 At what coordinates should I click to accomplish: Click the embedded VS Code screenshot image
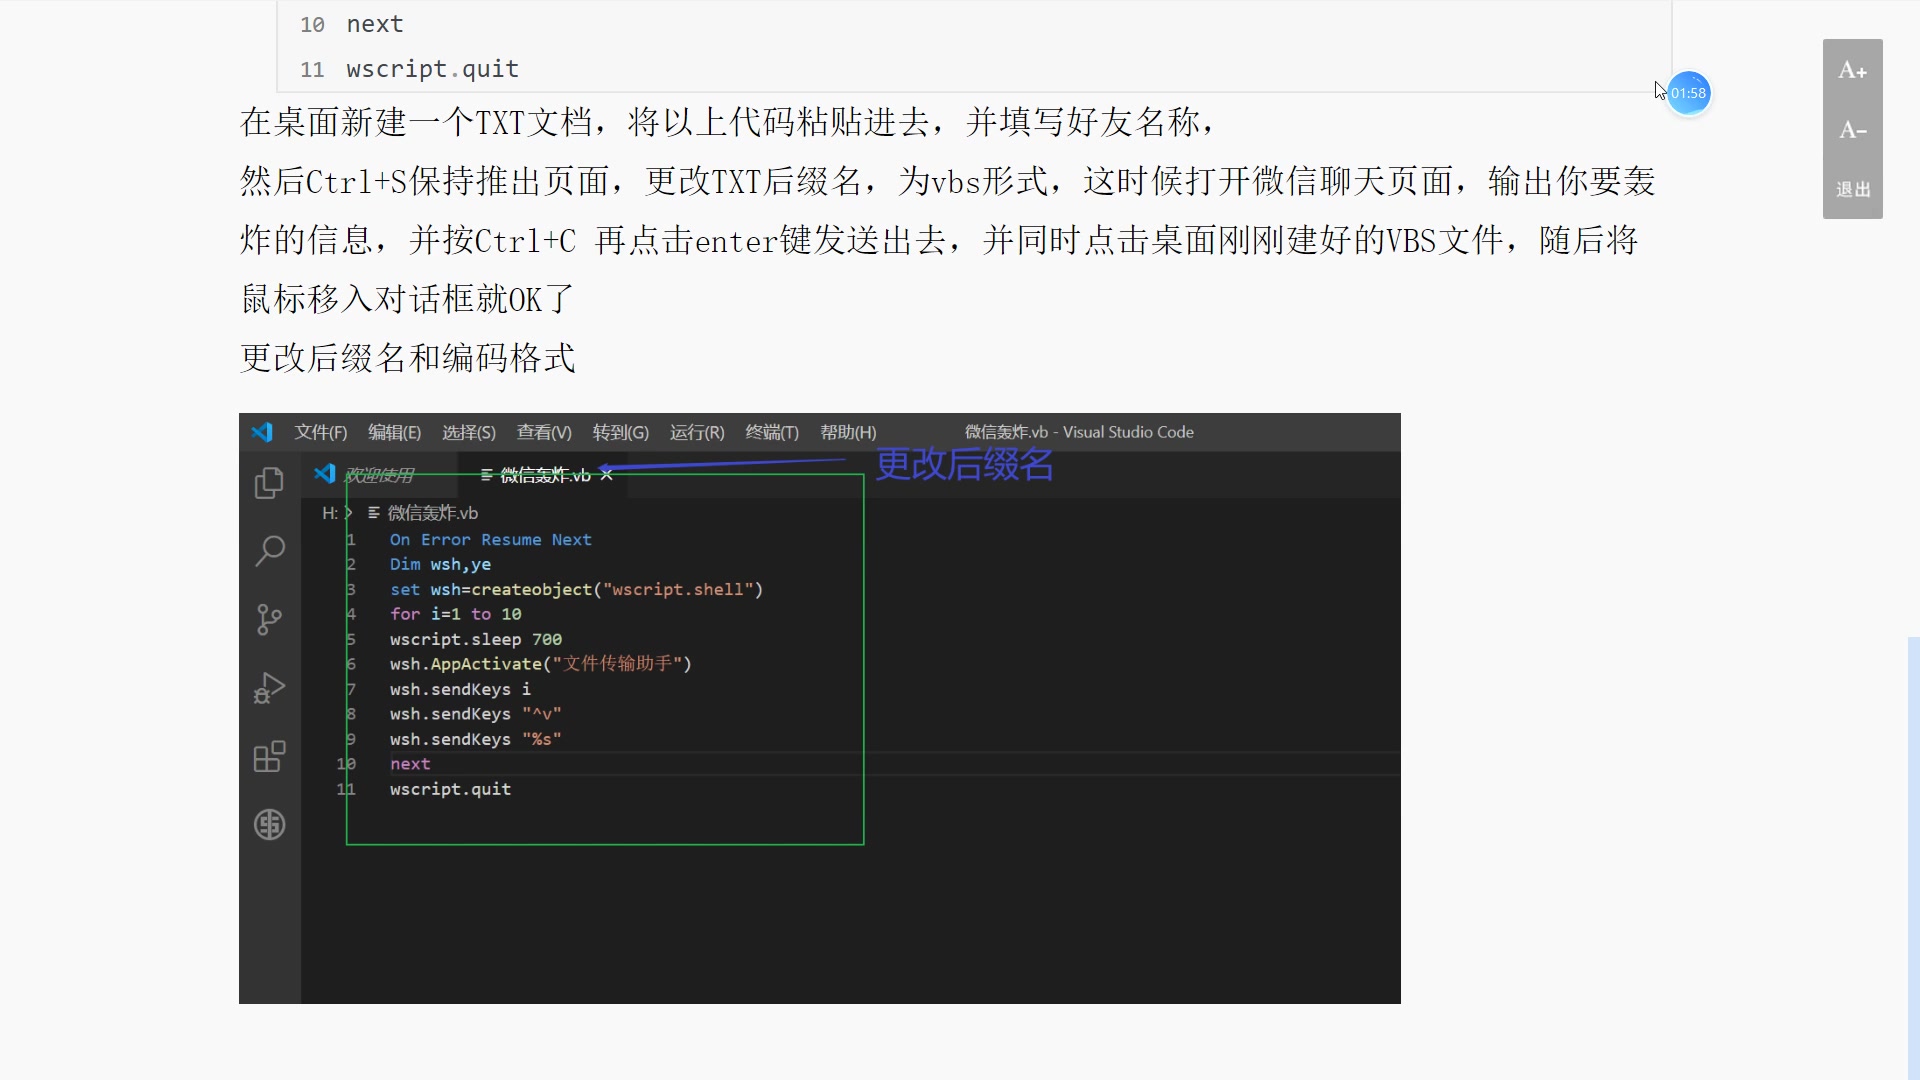(x=819, y=708)
